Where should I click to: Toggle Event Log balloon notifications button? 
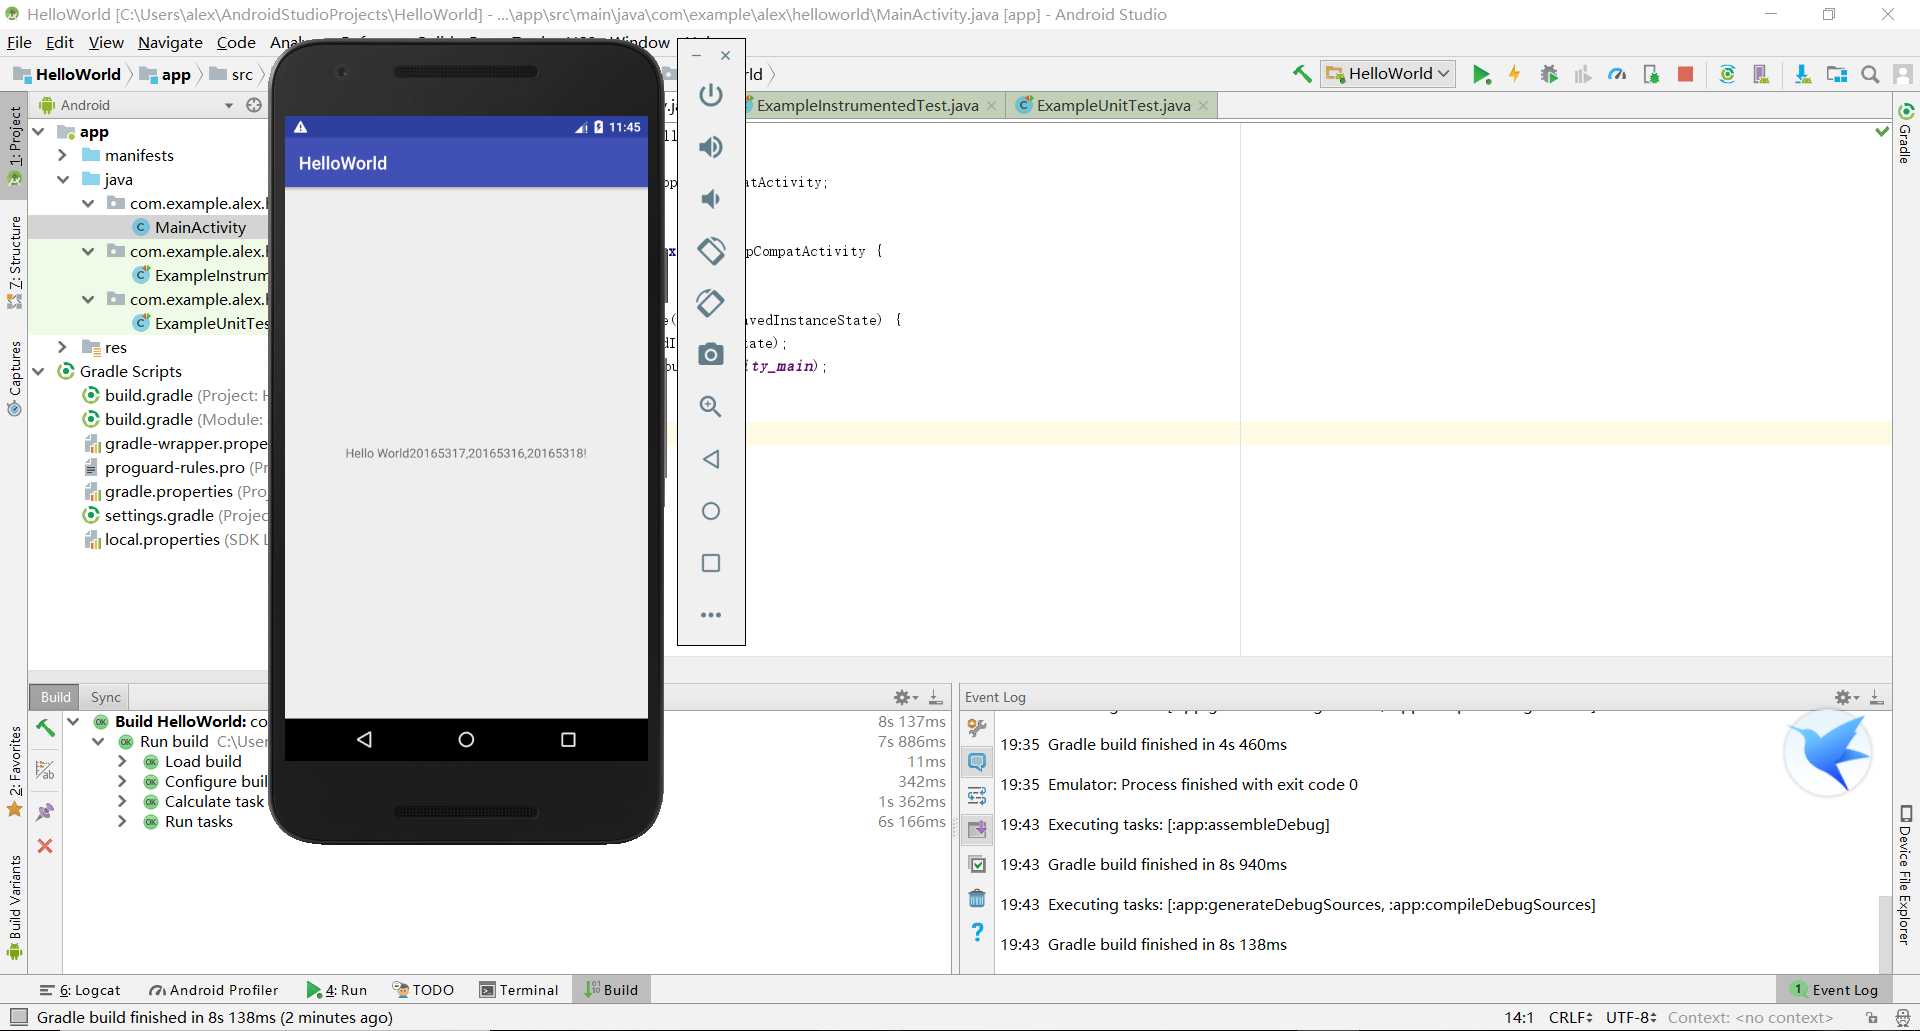coord(977,762)
